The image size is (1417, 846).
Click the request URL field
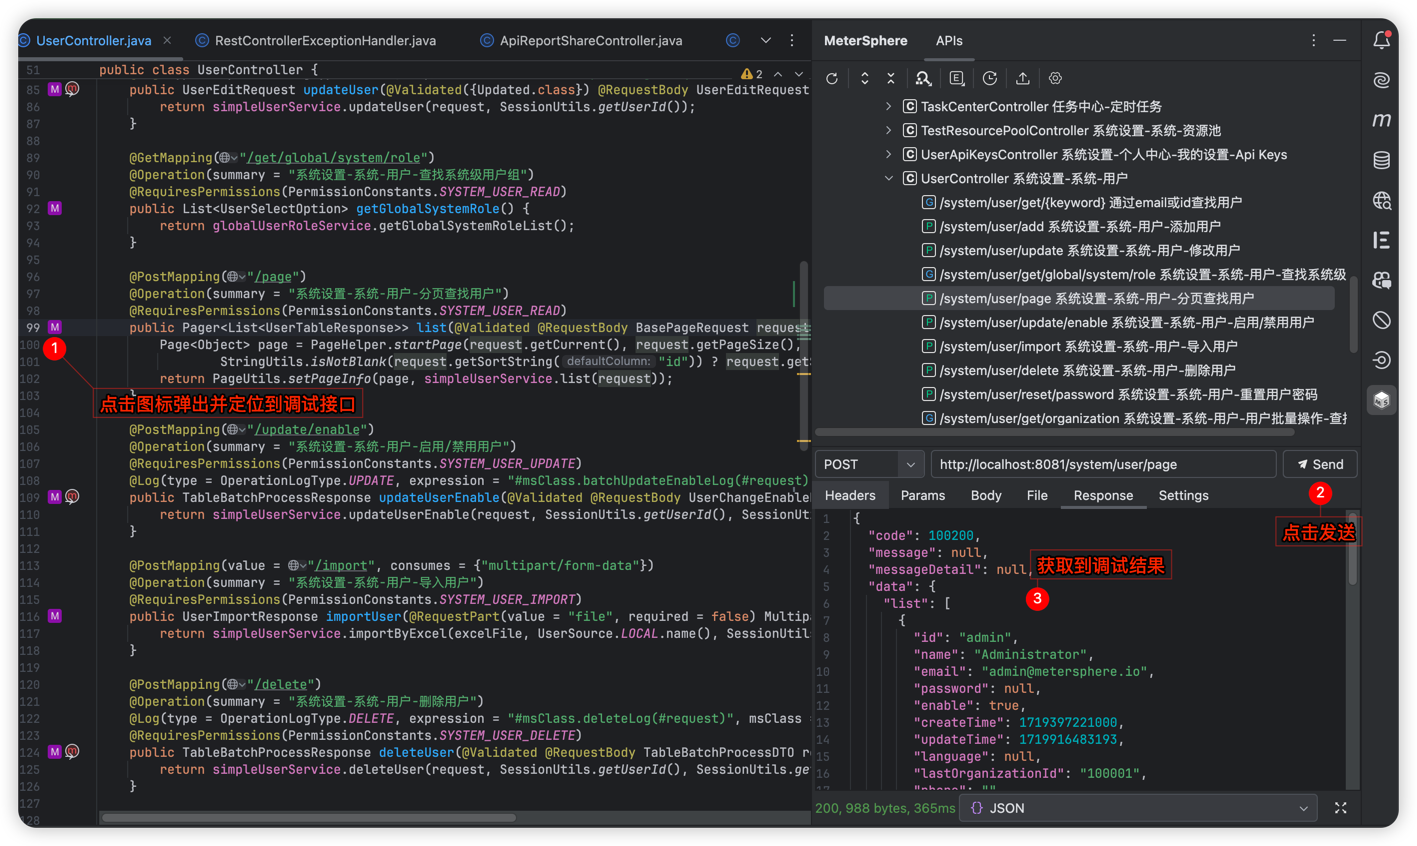(x=1103, y=464)
